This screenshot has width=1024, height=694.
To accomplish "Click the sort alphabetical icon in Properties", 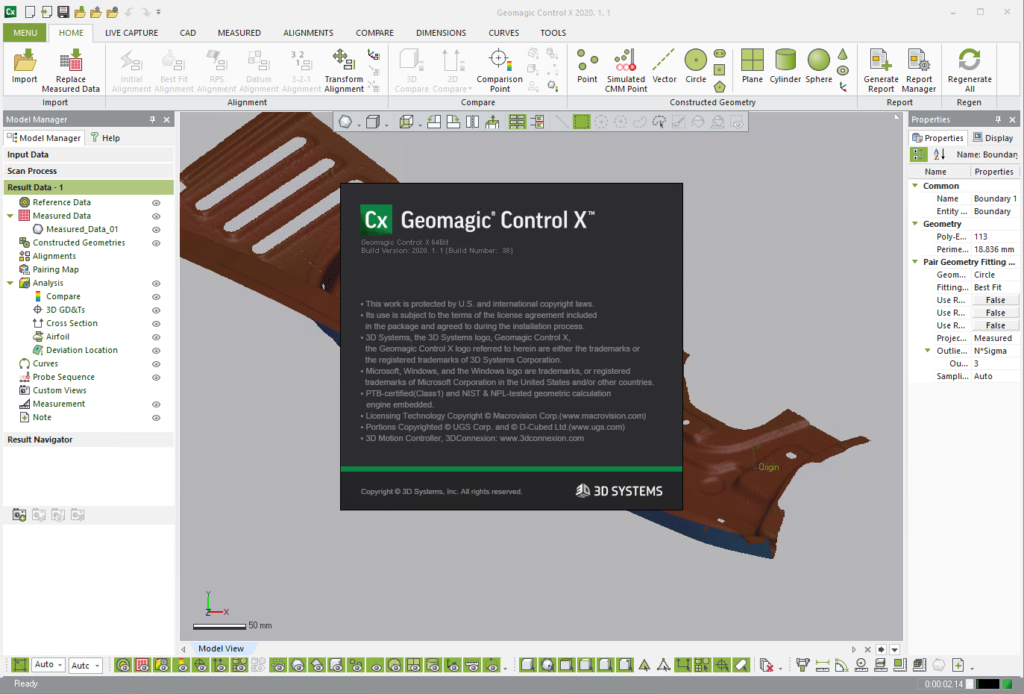I will click(x=939, y=154).
